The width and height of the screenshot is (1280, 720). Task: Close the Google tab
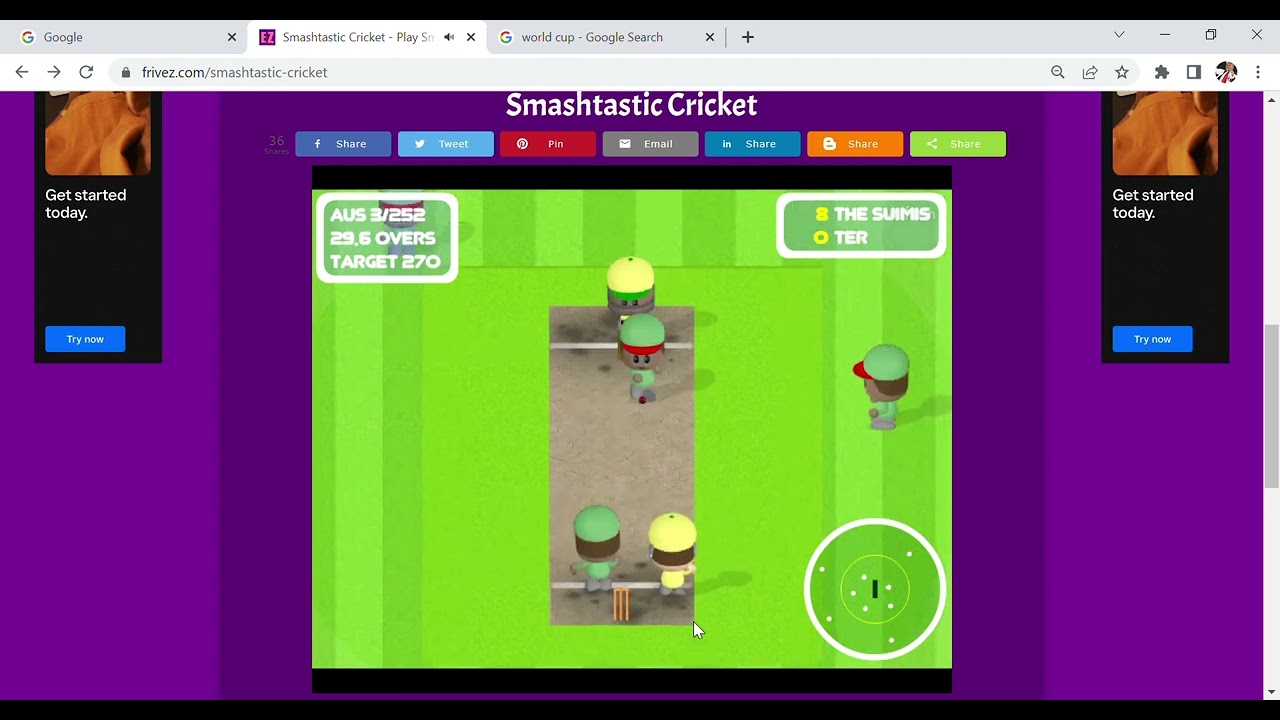232,37
